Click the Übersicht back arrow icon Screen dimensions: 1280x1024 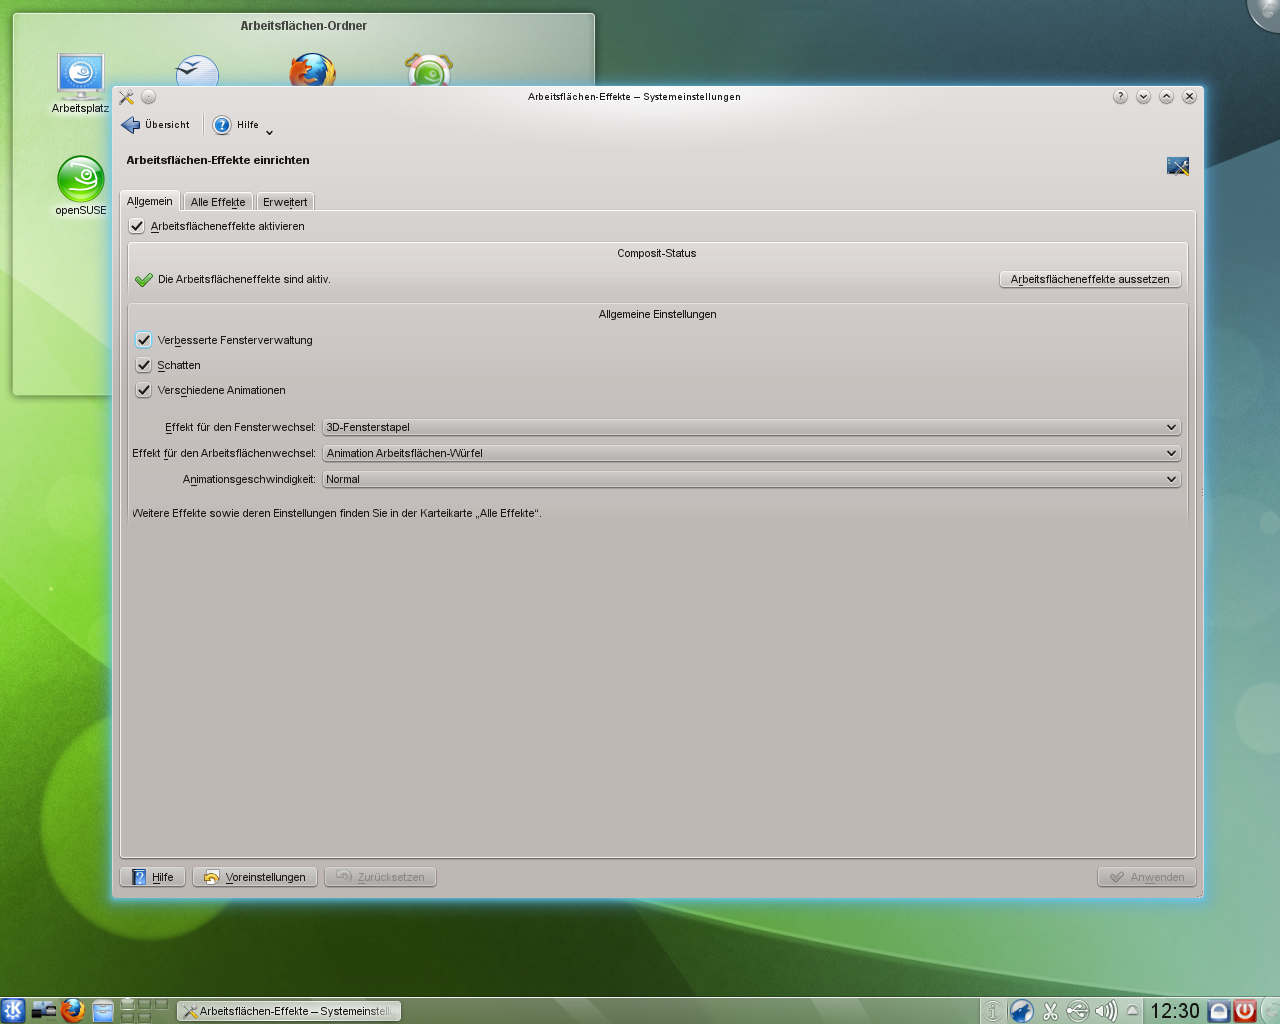click(x=131, y=125)
